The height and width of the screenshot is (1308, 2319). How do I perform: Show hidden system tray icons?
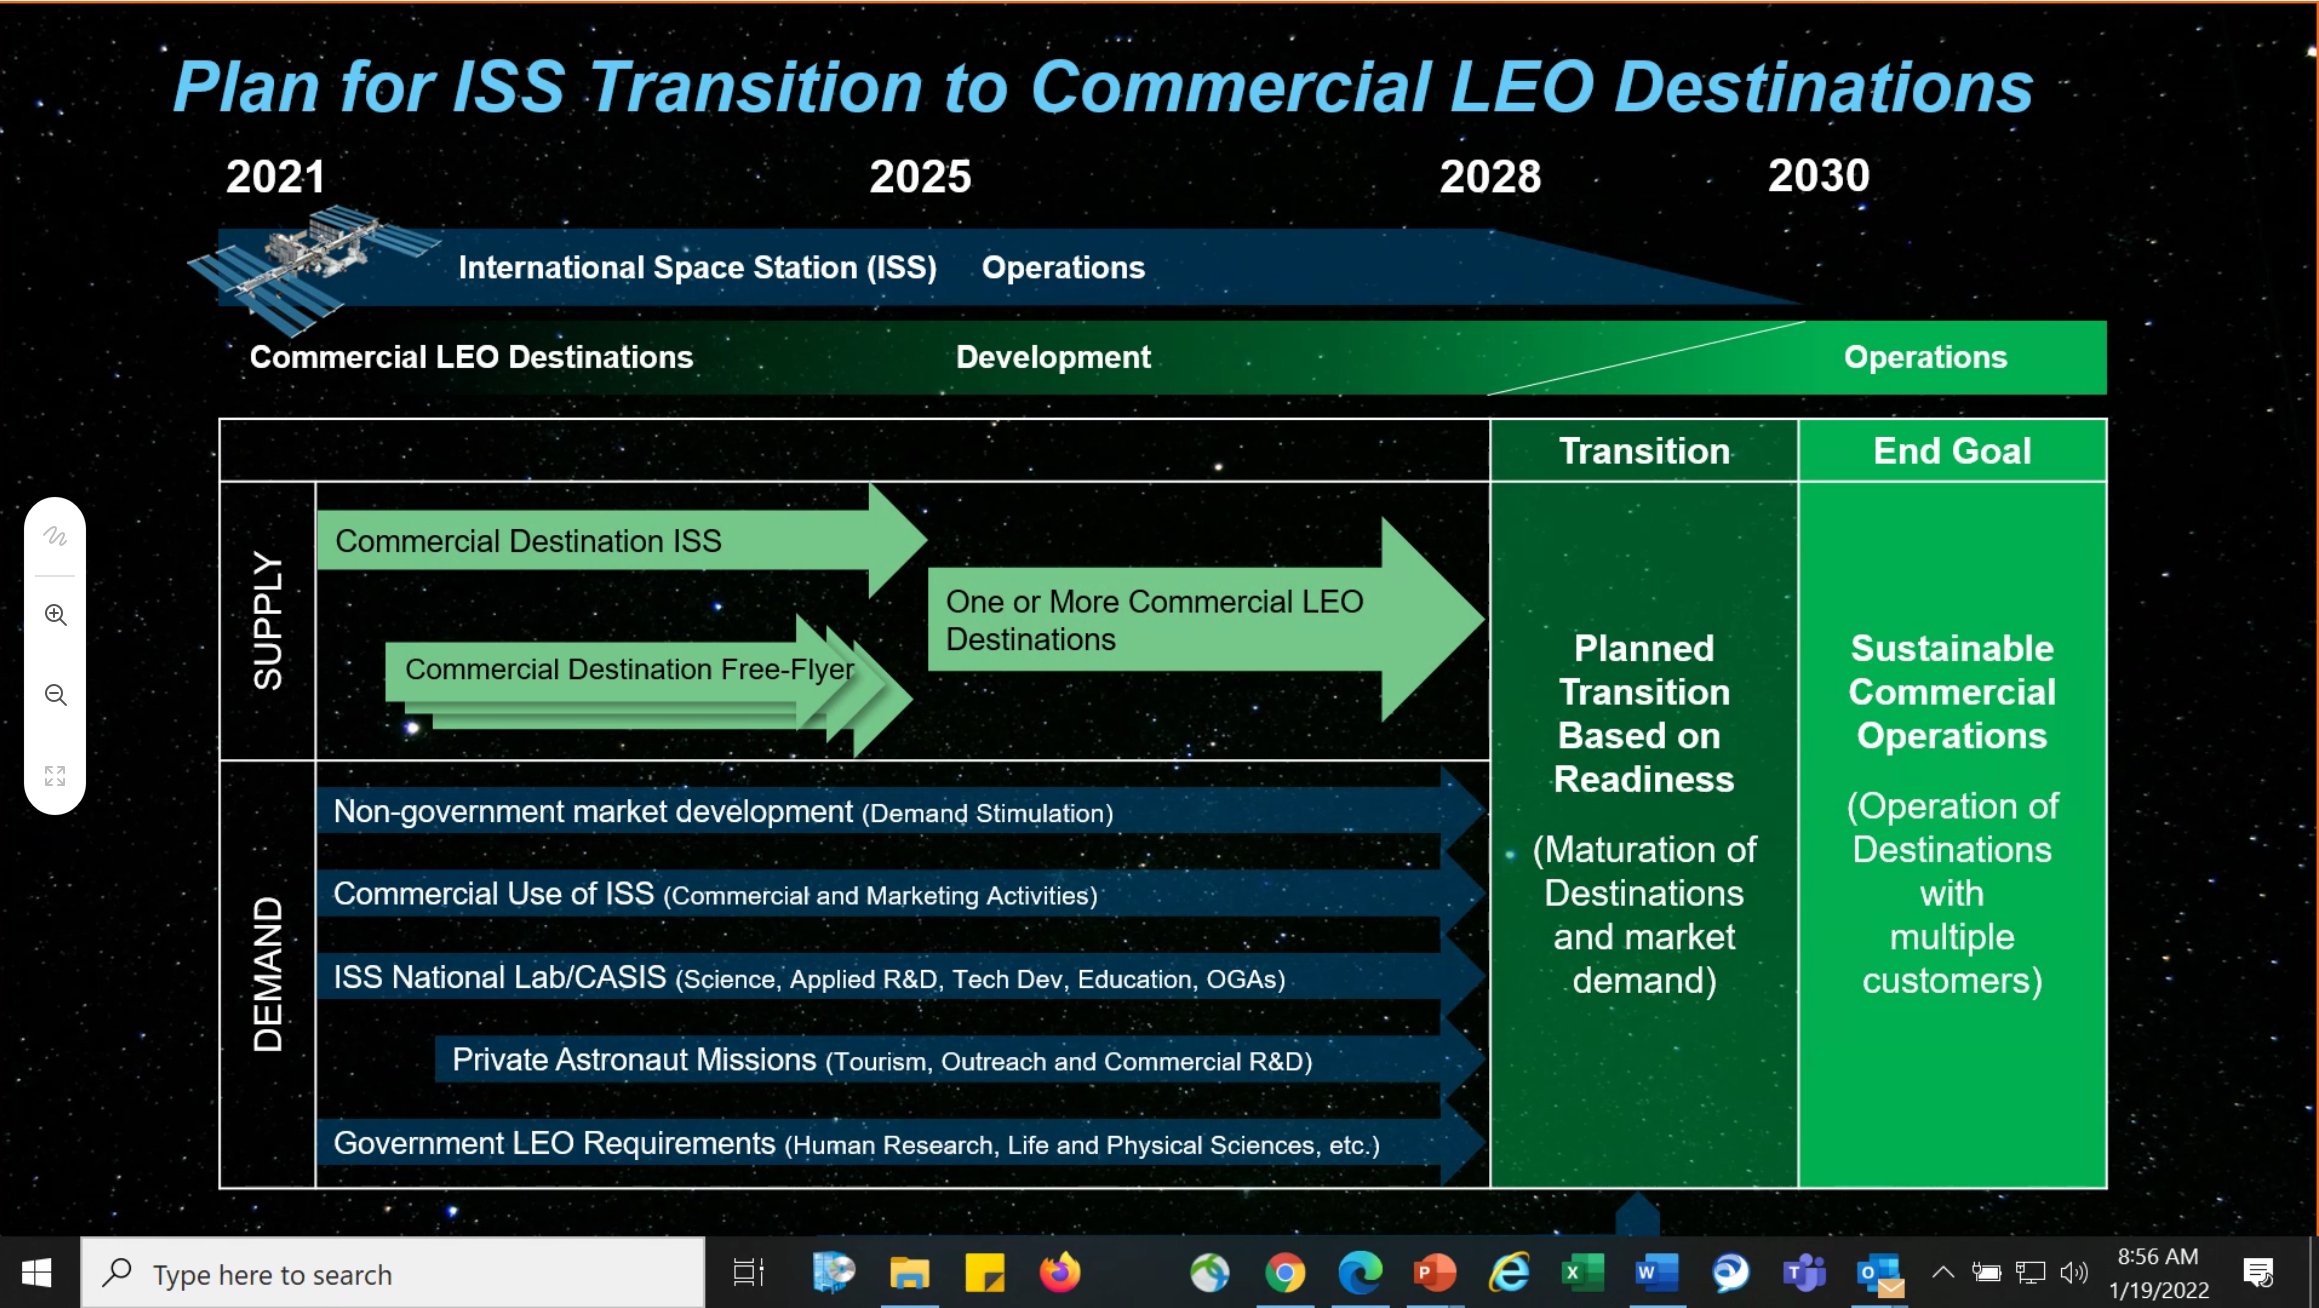pyautogui.click(x=1943, y=1272)
